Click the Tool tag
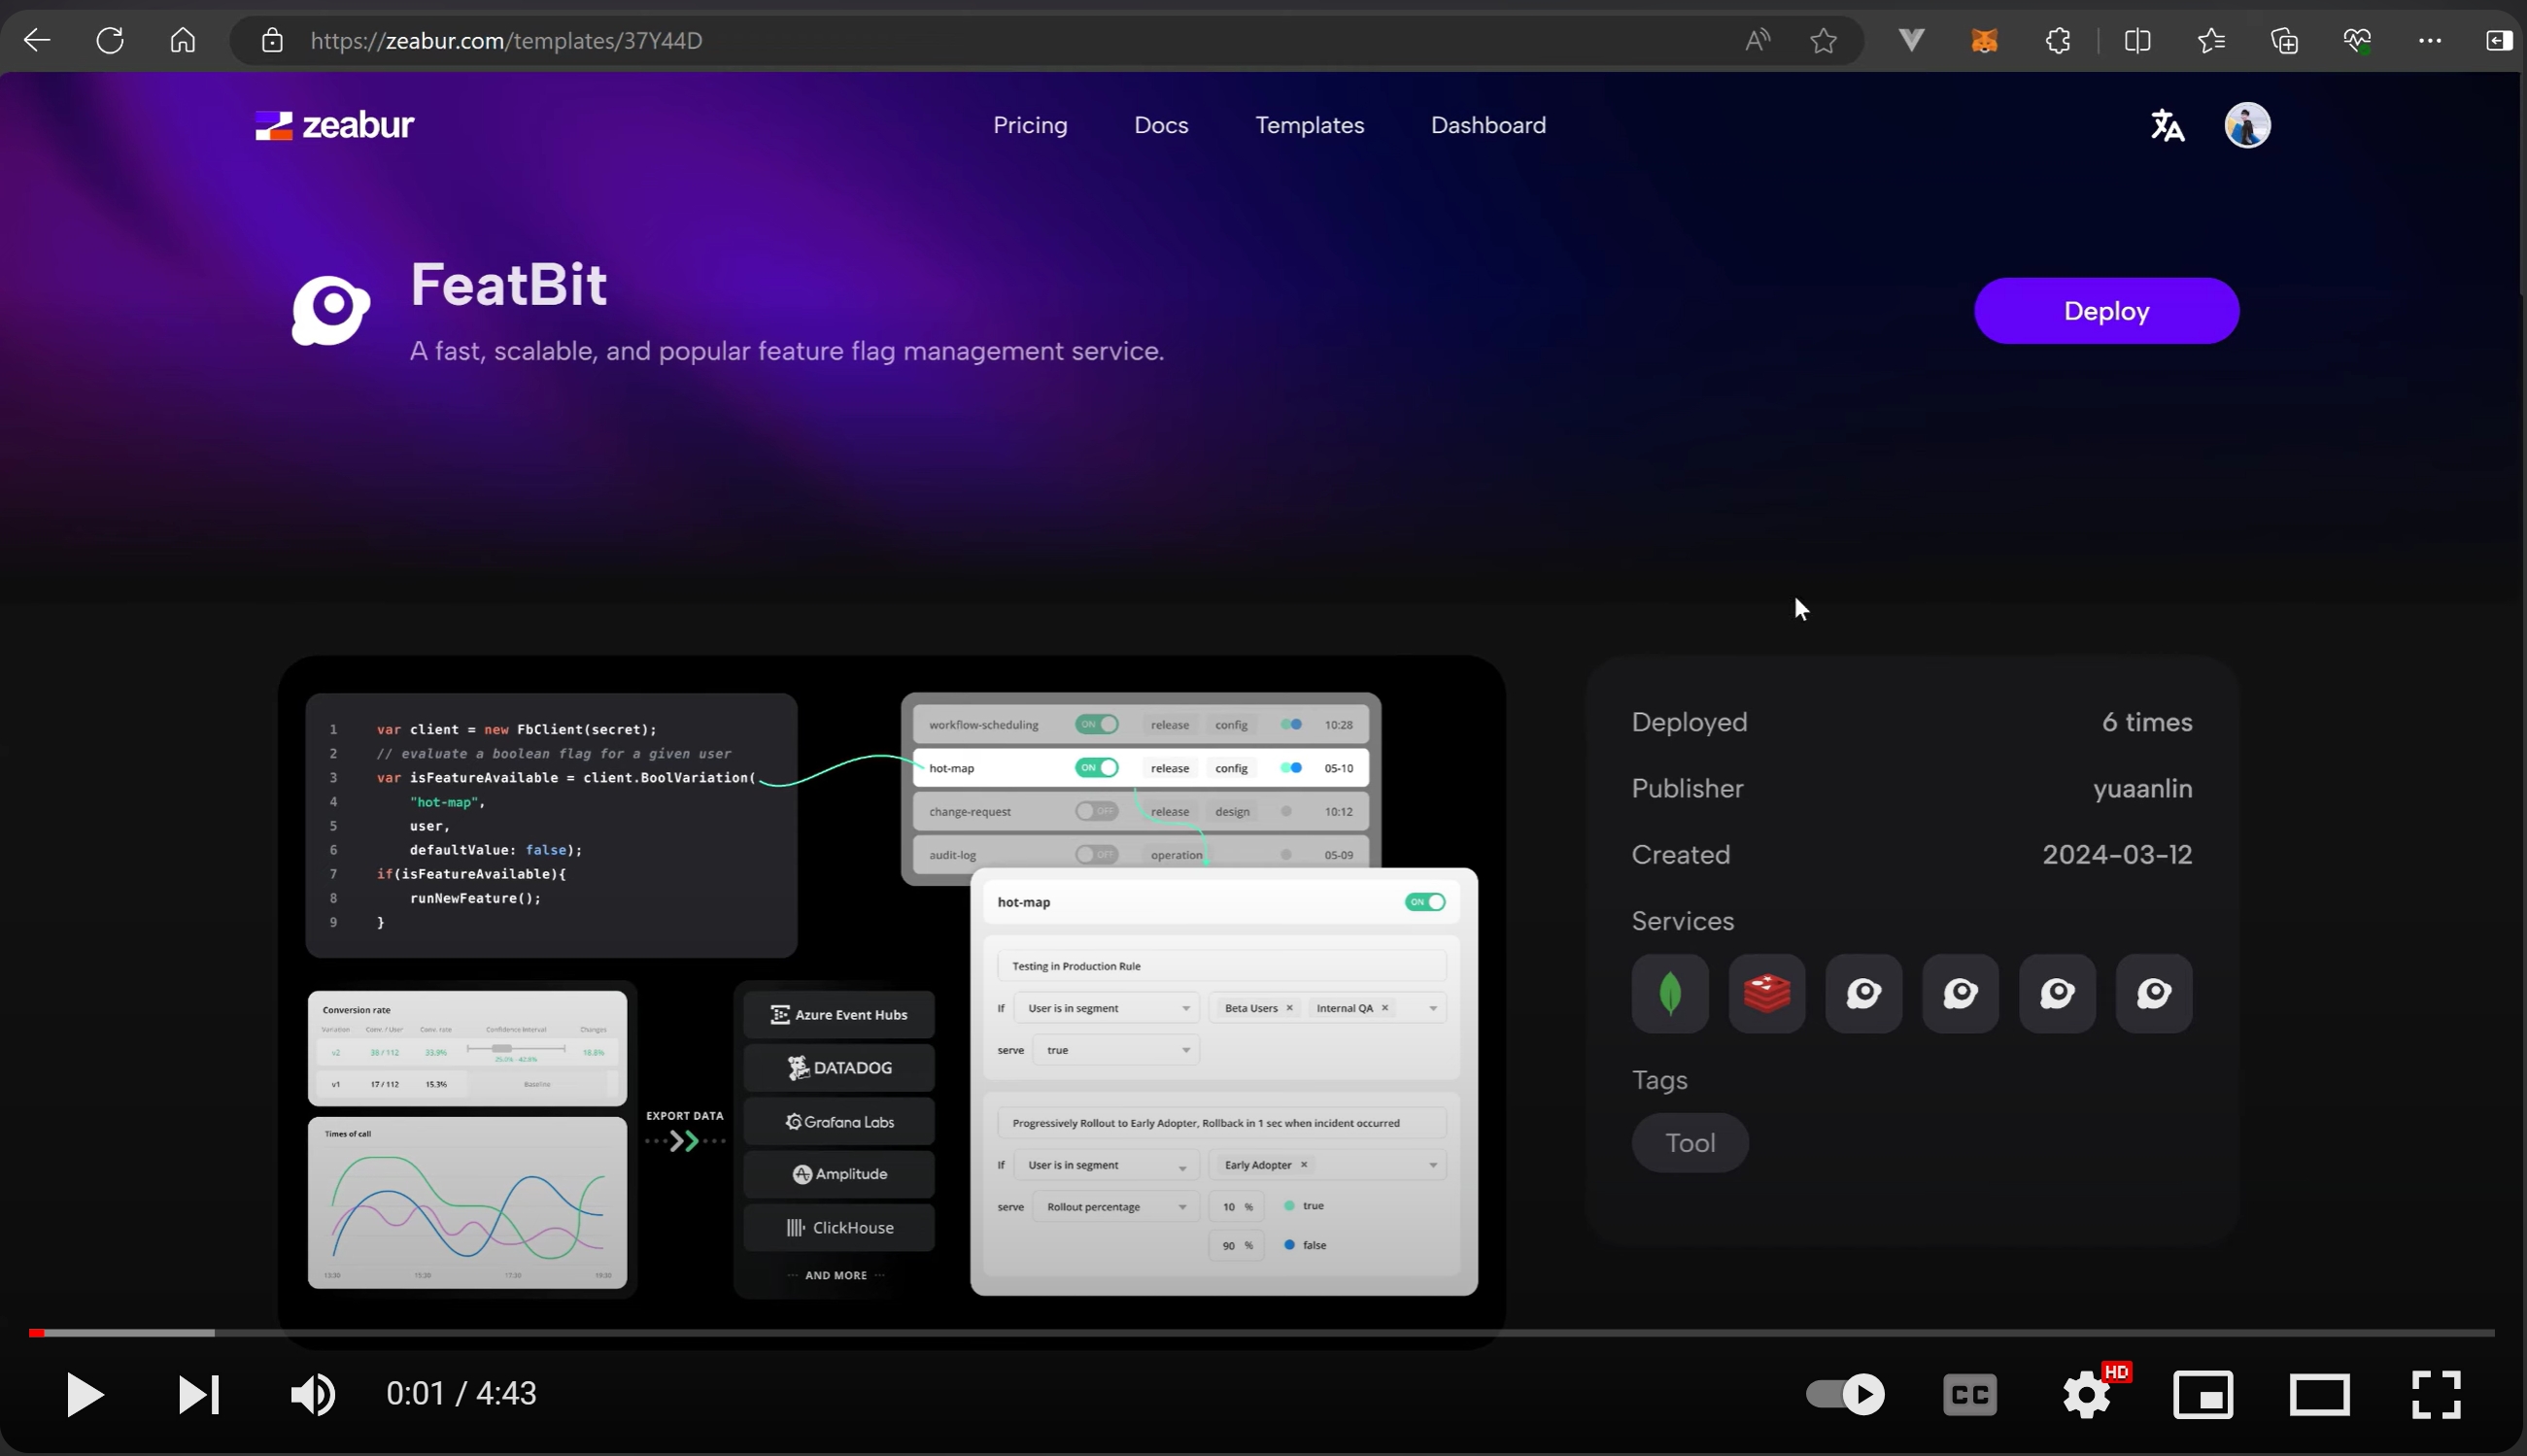This screenshot has height=1456, width=2527. pos(1690,1142)
